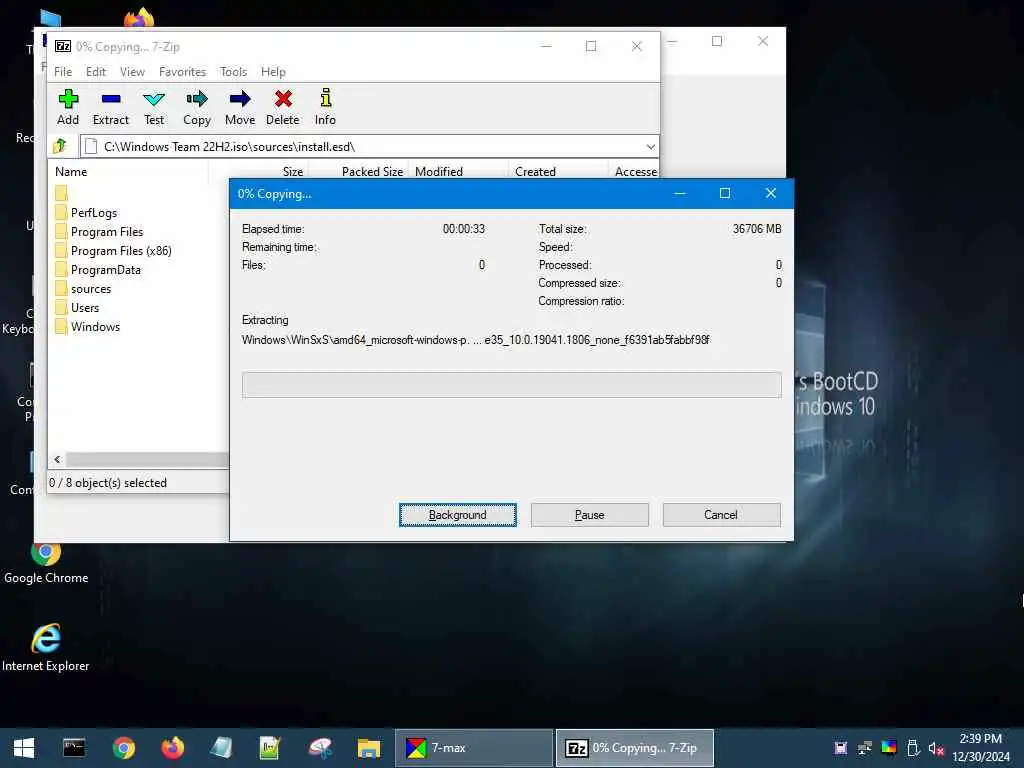
Task: Expand the address path dropdown
Action: point(650,146)
